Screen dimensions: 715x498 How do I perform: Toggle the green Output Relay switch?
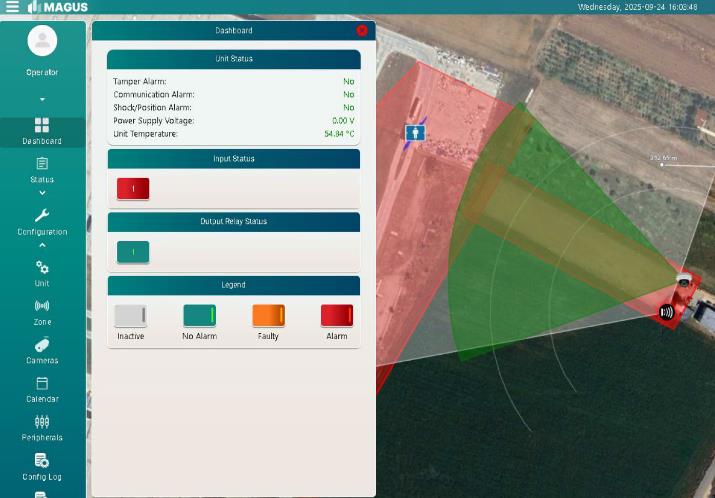click(x=133, y=252)
